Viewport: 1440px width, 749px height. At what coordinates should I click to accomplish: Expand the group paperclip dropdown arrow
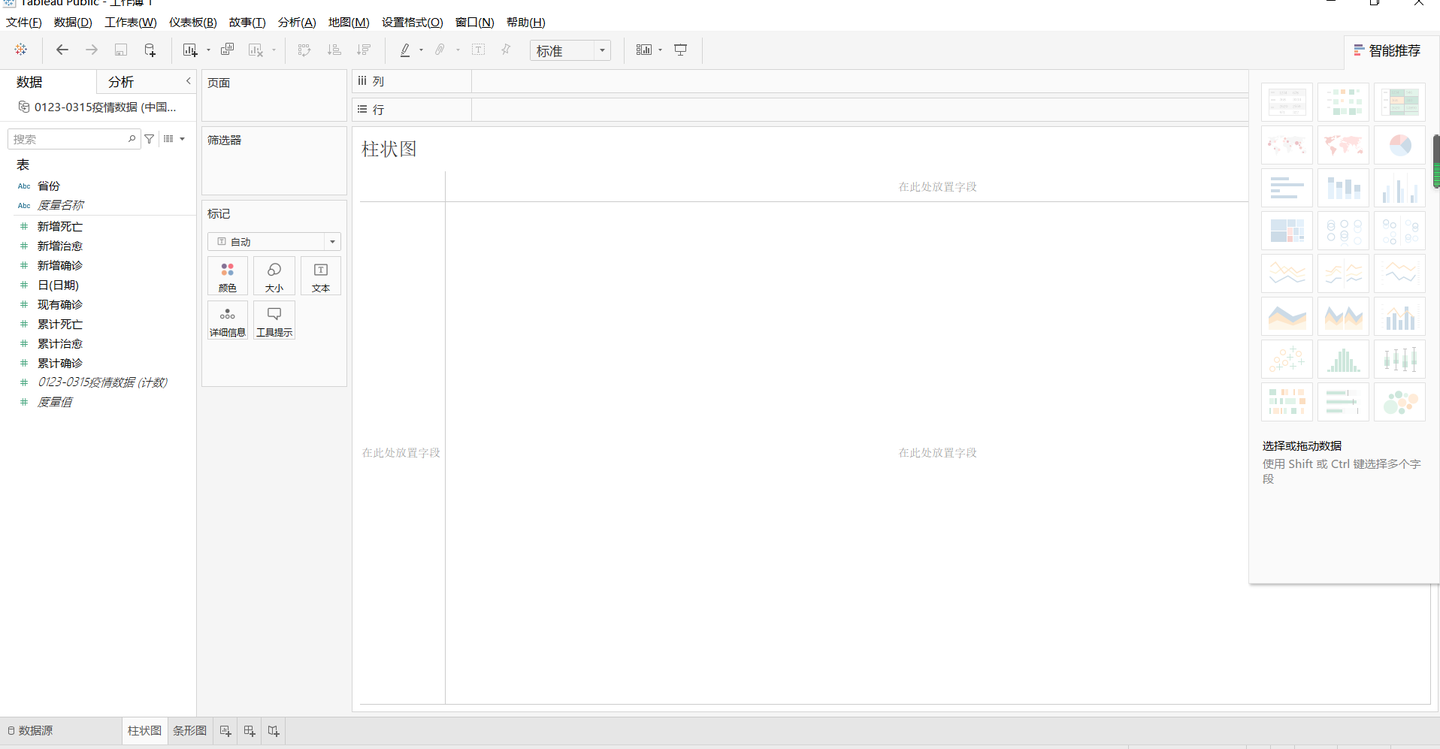tap(458, 50)
